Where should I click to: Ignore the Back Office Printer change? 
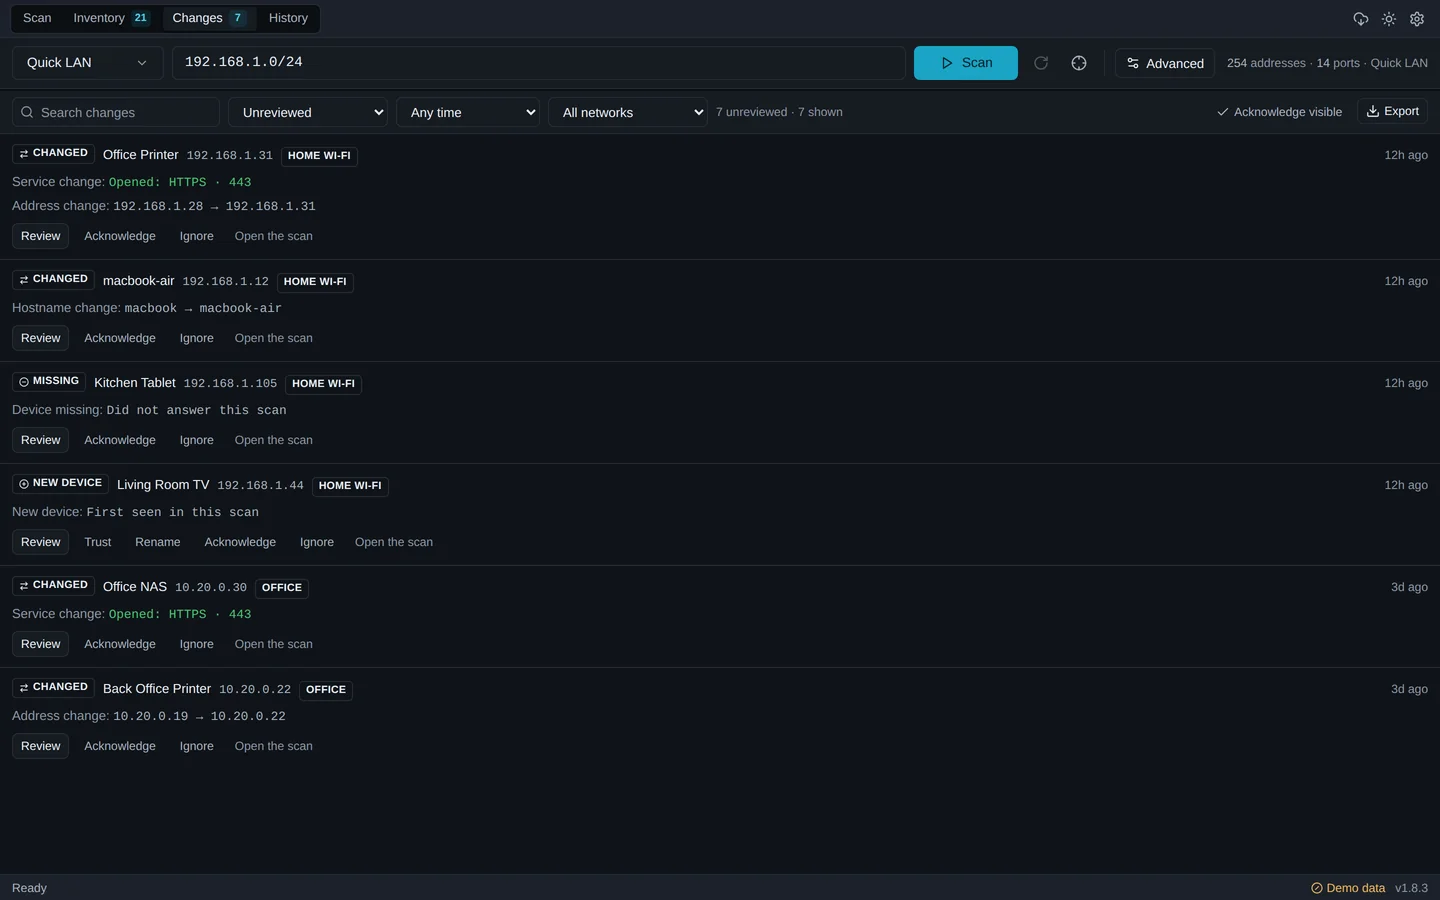click(x=197, y=746)
